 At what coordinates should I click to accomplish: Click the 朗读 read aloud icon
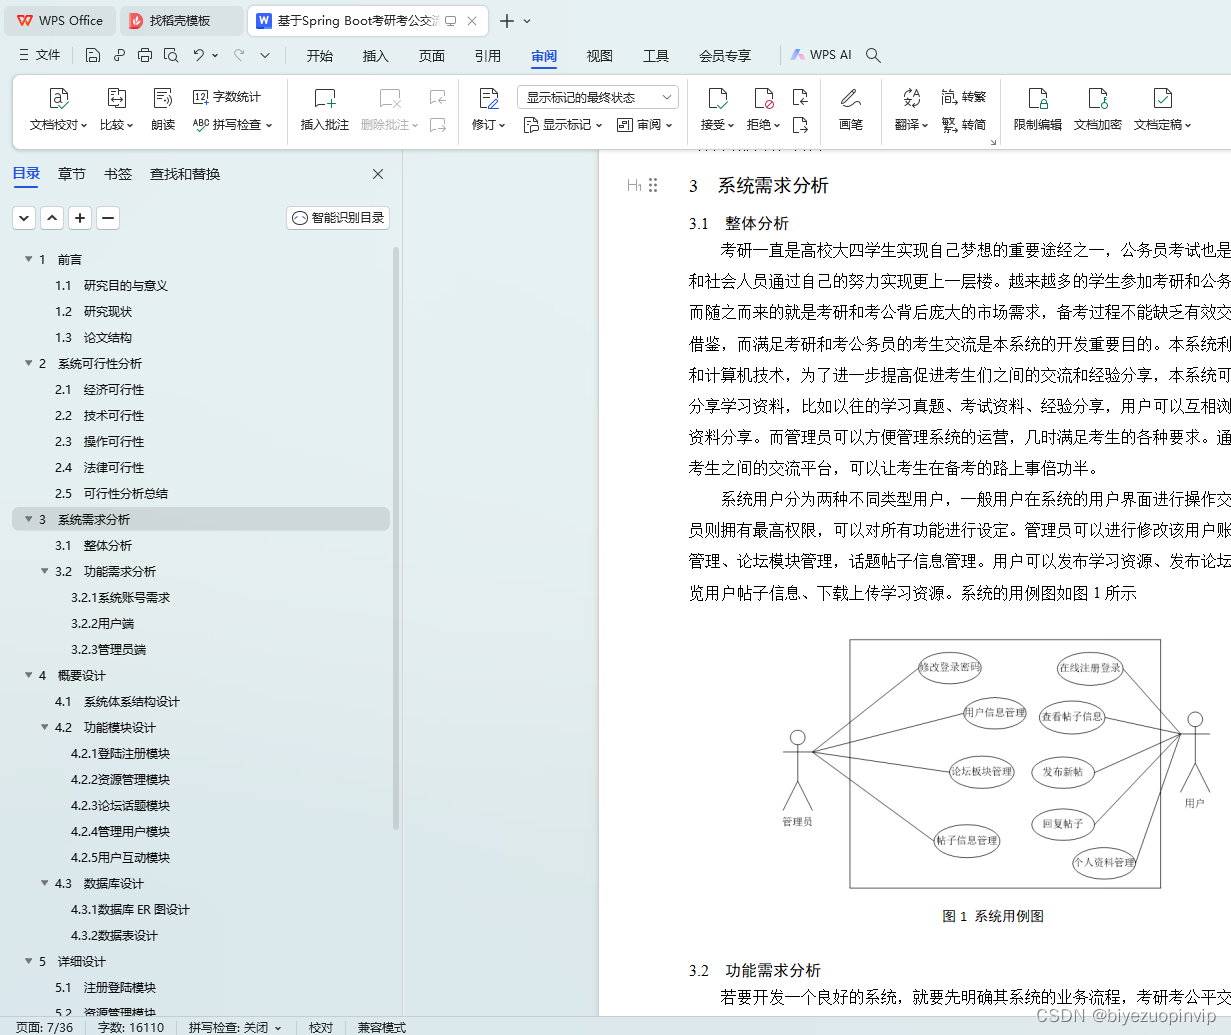point(163,98)
